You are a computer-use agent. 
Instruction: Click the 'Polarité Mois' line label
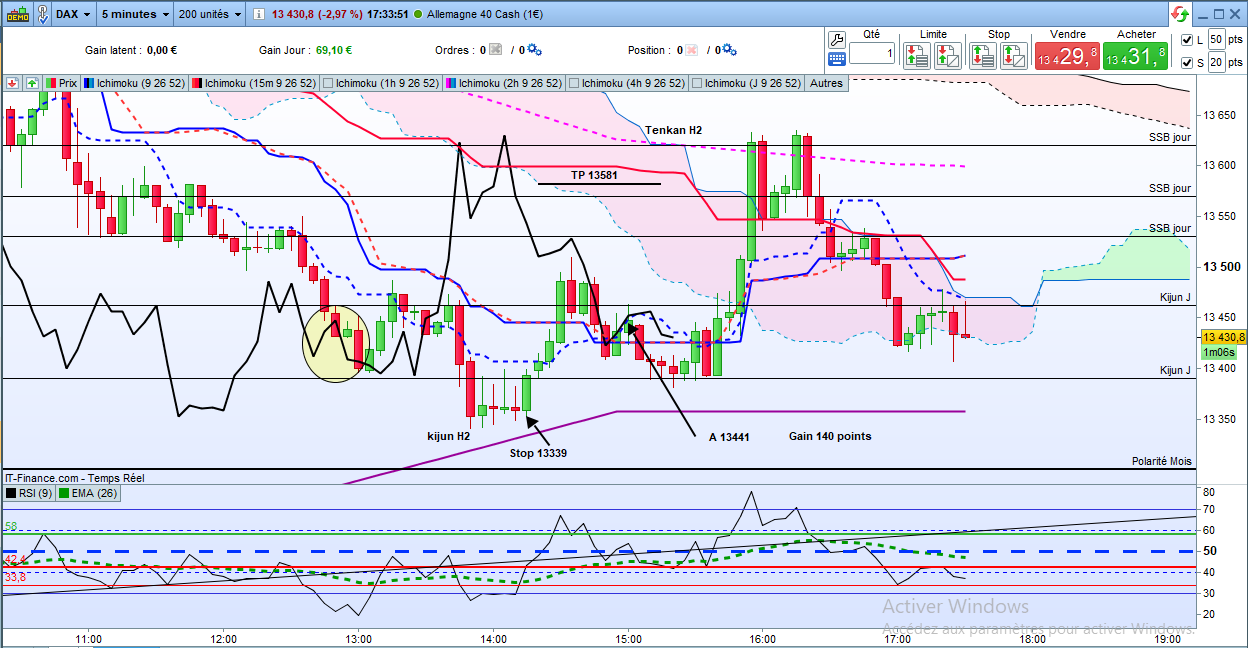(x=1162, y=461)
